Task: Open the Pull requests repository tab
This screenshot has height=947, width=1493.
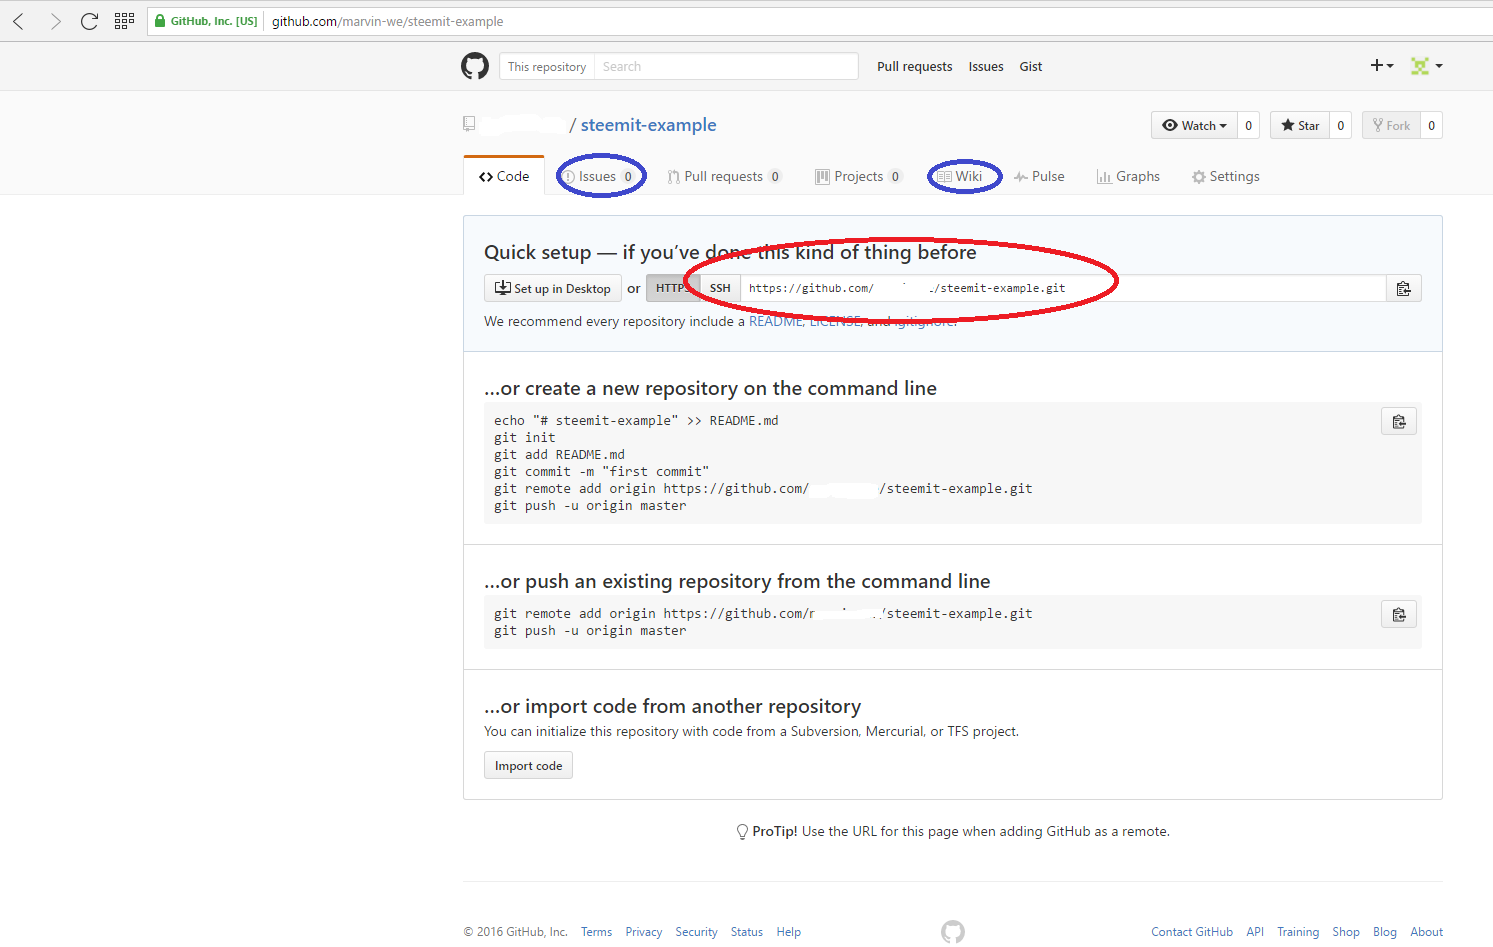Action: (725, 176)
